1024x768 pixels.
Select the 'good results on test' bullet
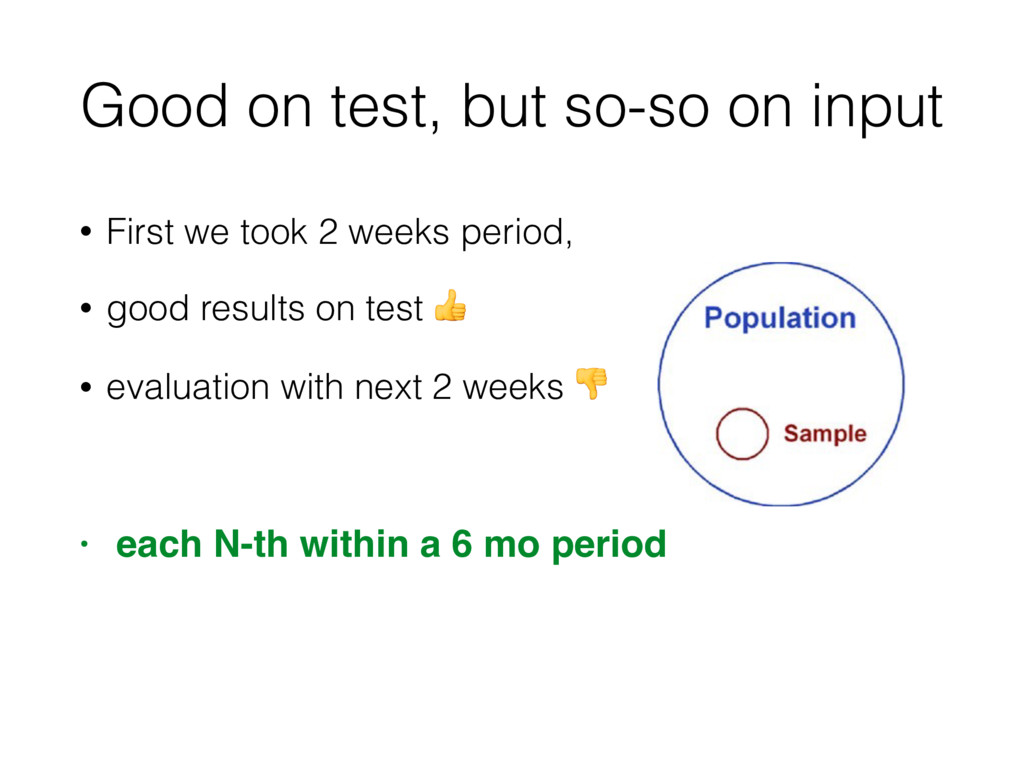[265, 309]
